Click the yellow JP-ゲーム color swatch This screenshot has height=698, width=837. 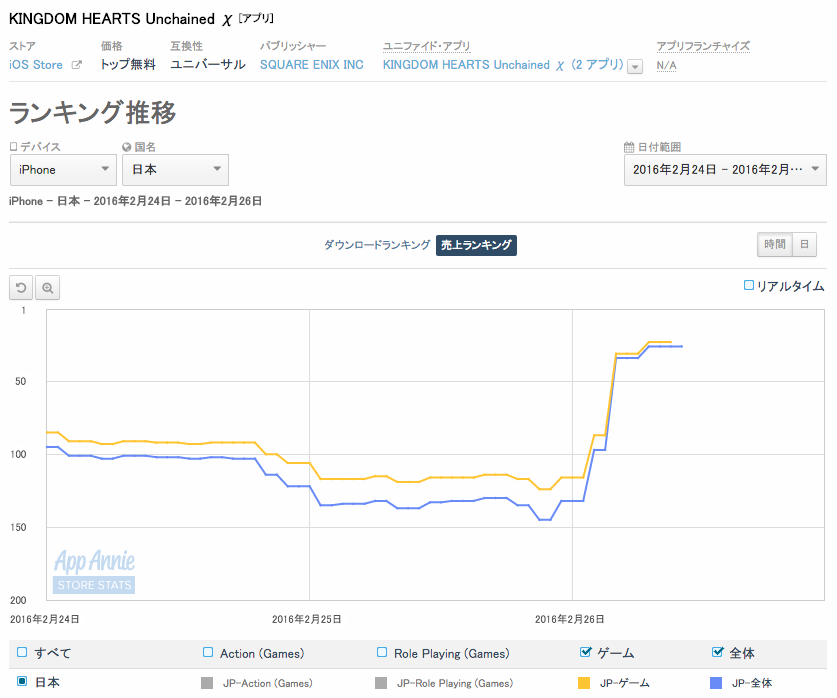pos(584,683)
